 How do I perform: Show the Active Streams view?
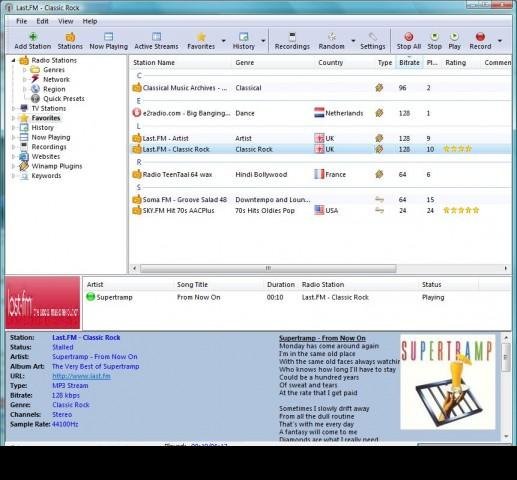coord(156,41)
